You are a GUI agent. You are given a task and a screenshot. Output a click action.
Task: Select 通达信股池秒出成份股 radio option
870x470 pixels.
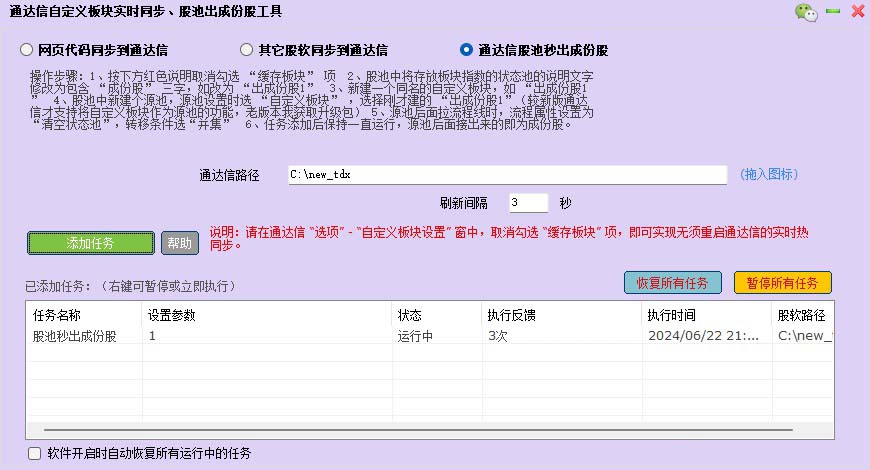(466, 49)
